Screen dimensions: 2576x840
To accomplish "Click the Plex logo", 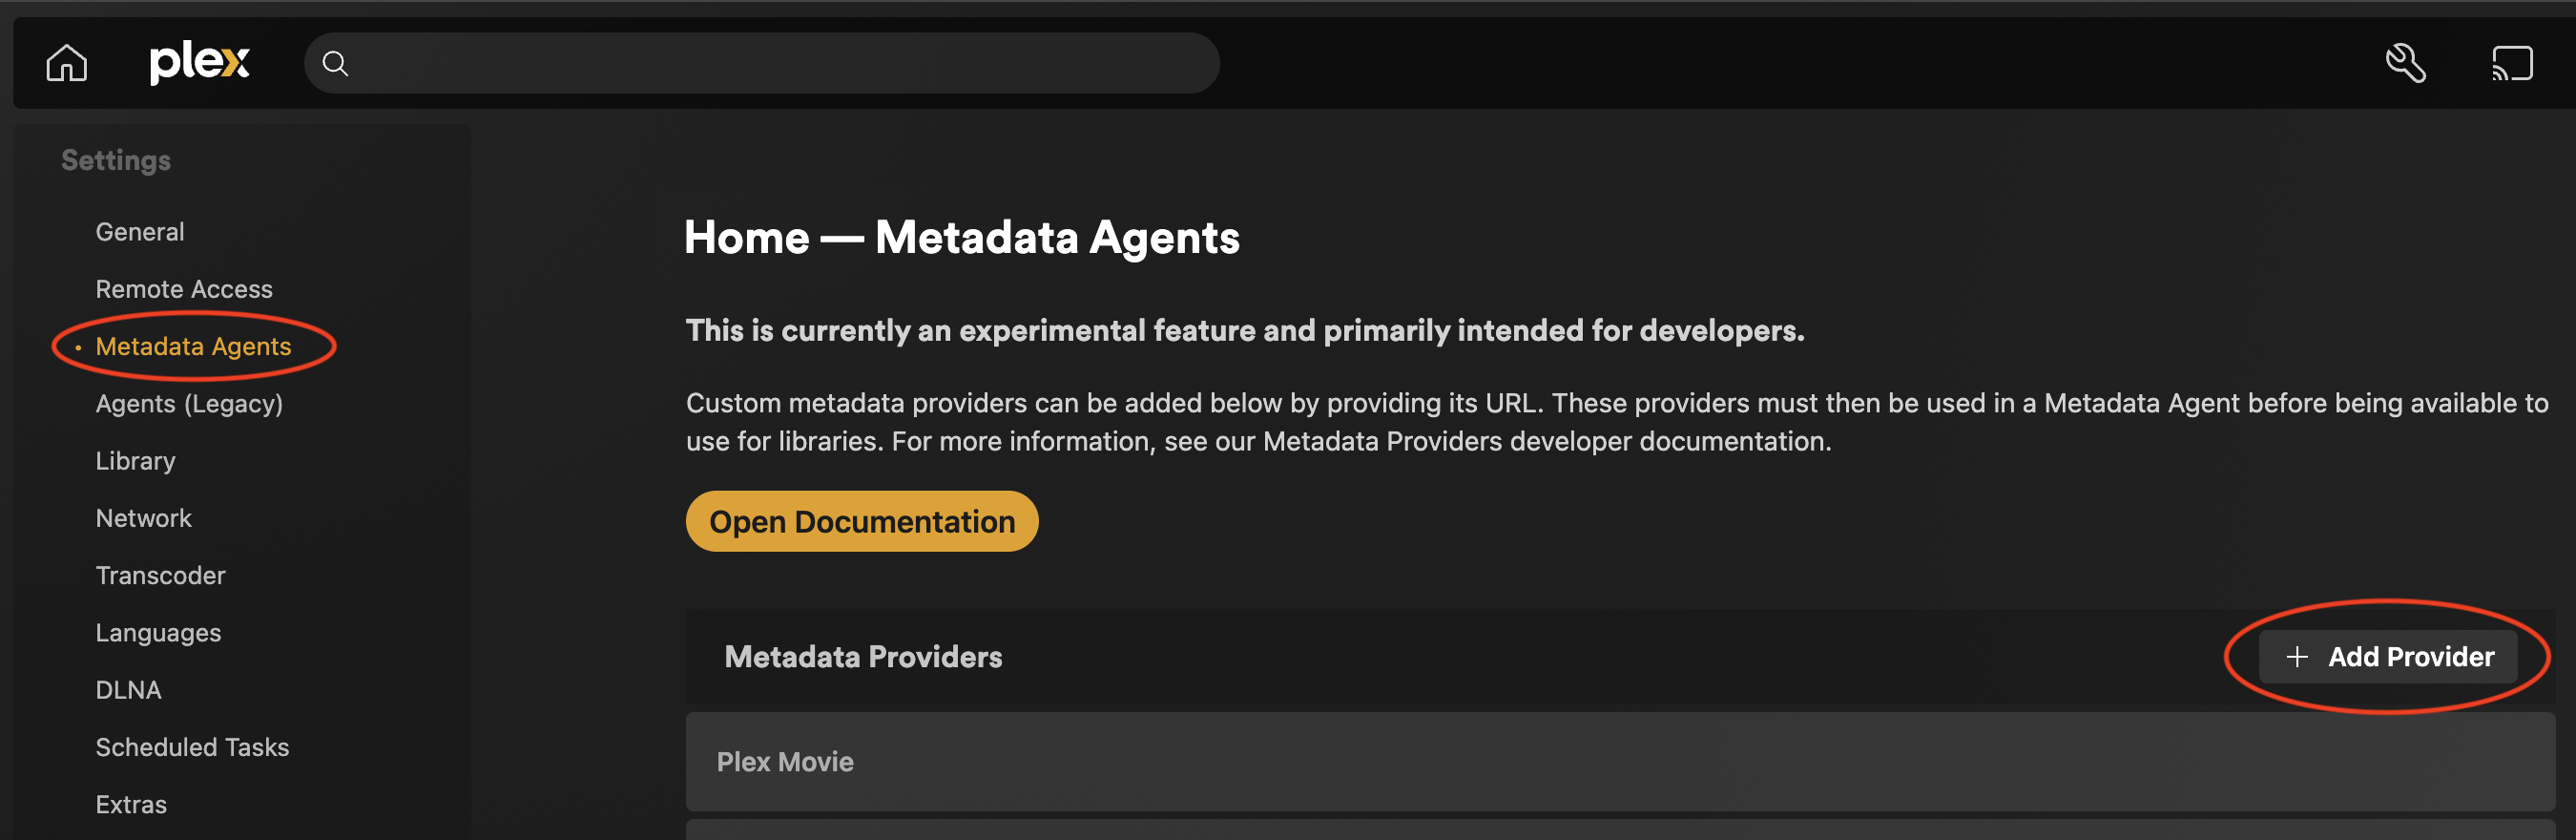I will click(199, 62).
